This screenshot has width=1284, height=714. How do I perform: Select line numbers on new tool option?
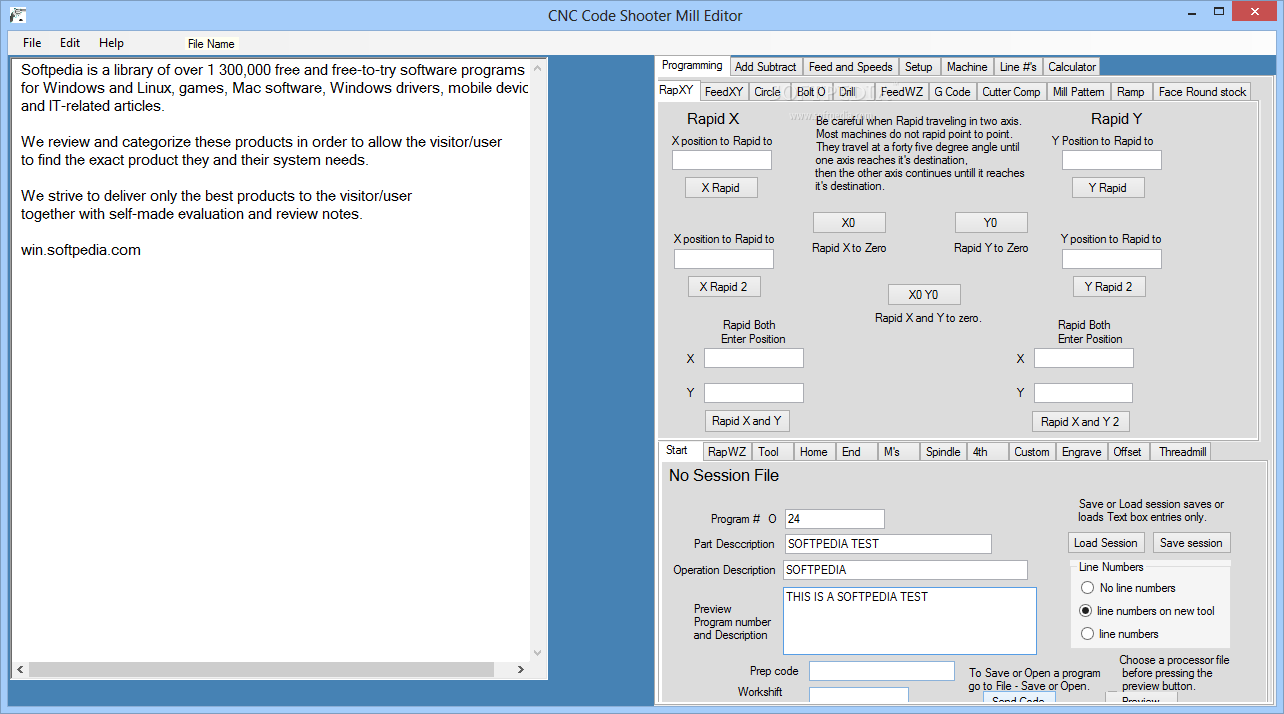(x=1087, y=611)
